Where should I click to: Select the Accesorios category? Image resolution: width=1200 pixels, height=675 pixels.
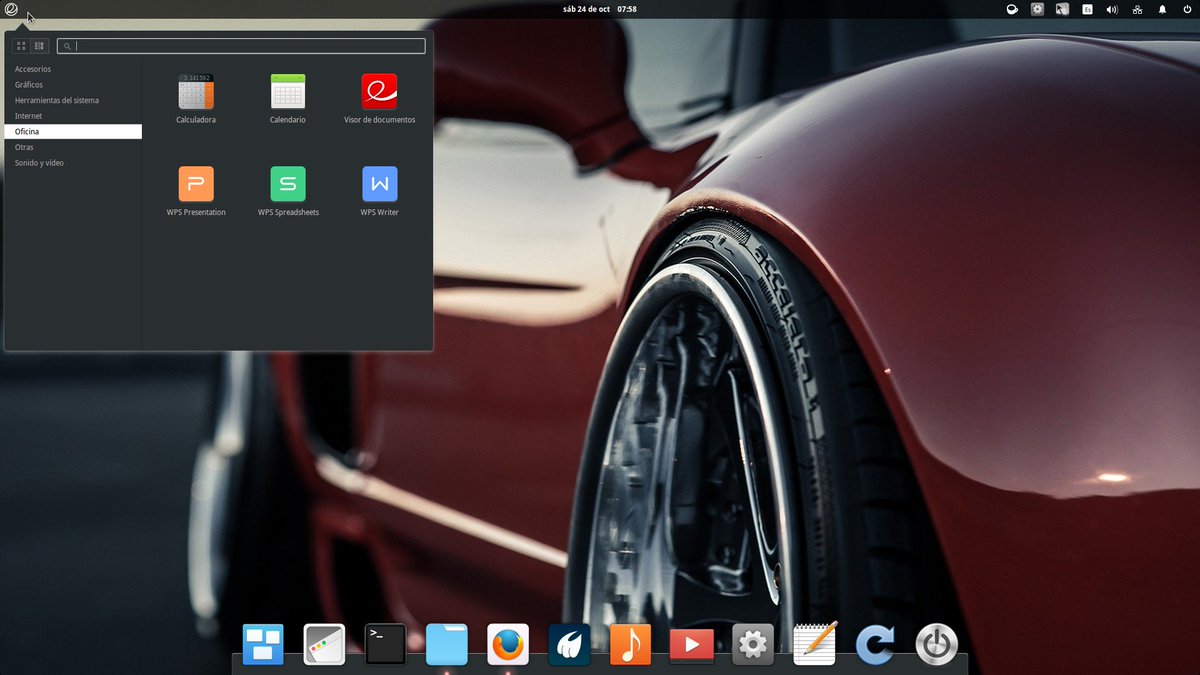[x=73, y=69]
